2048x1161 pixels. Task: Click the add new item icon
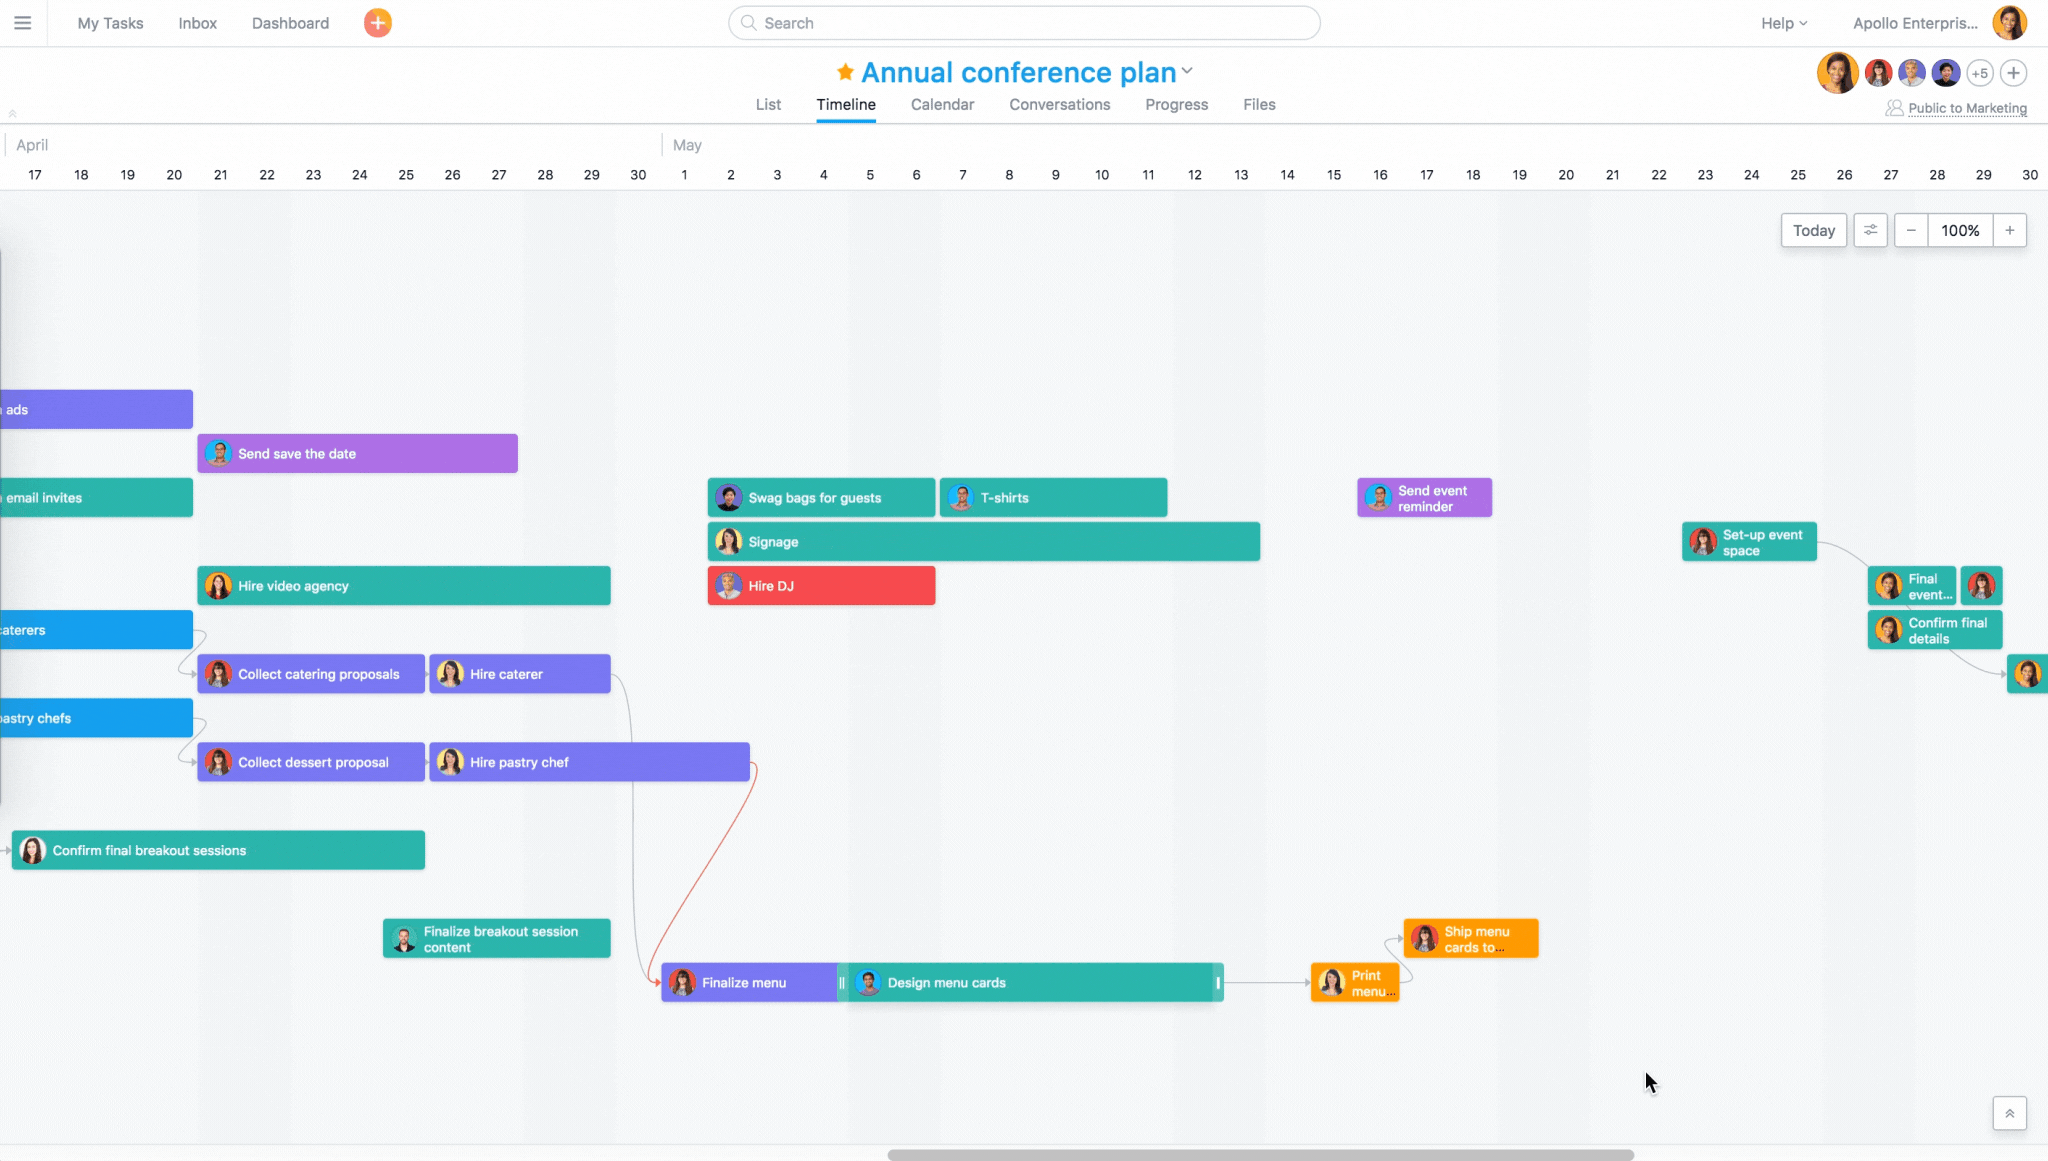point(377,23)
